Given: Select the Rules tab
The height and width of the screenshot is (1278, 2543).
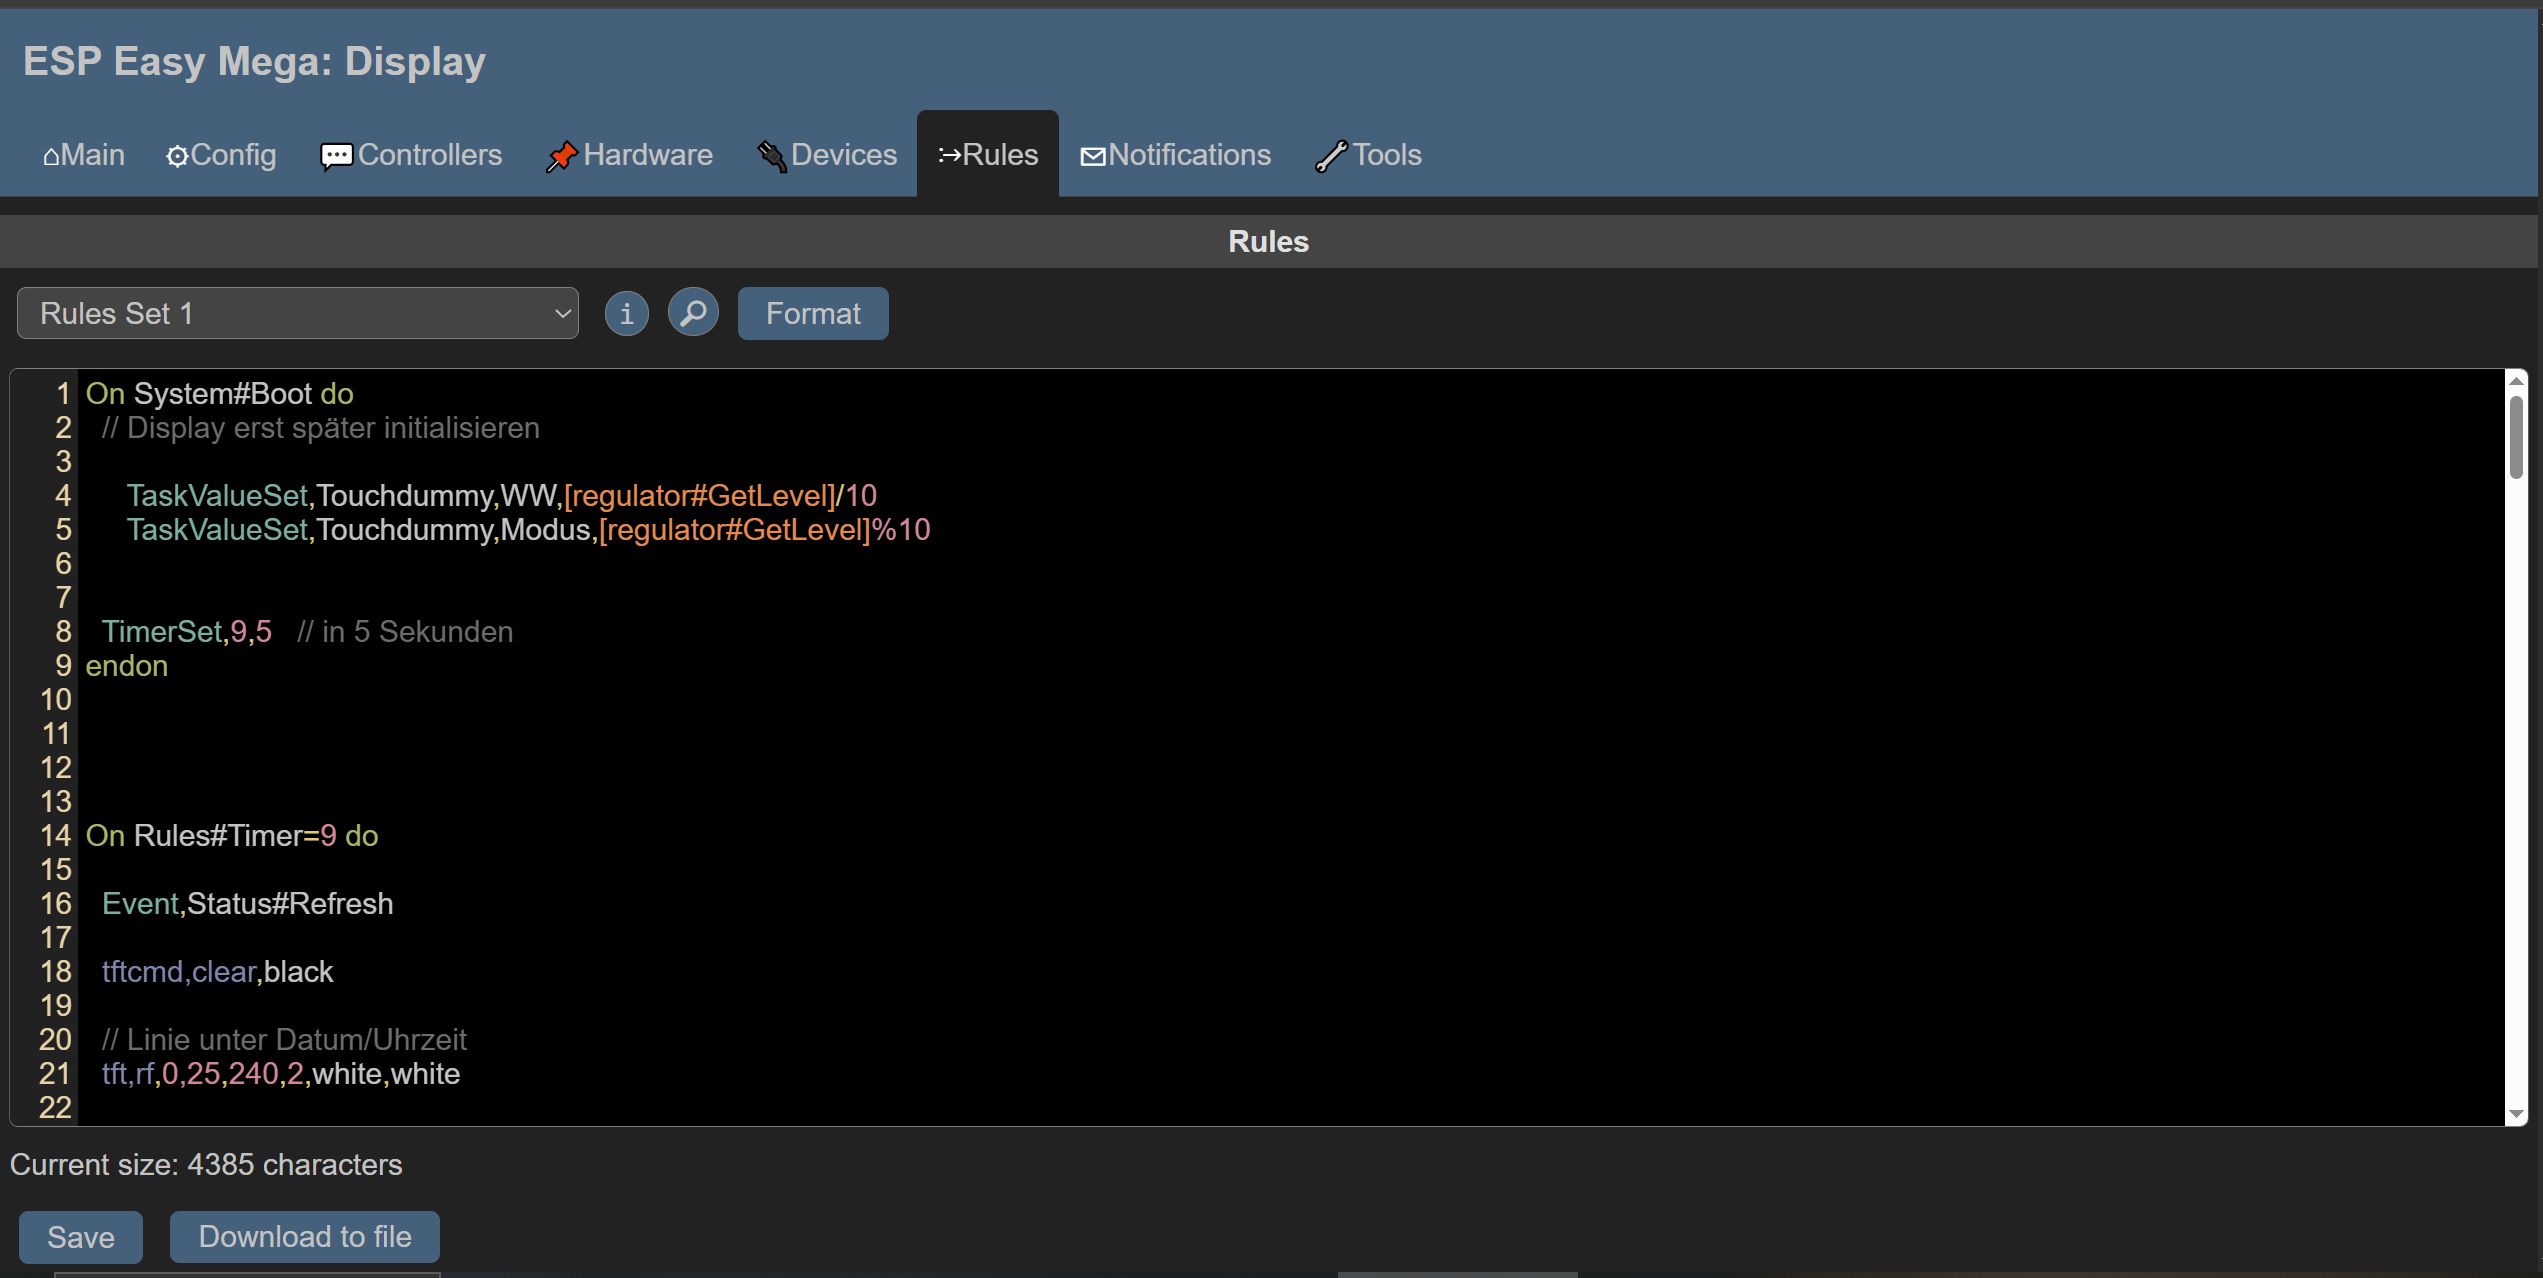Looking at the screenshot, I should [x=988, y=155].
